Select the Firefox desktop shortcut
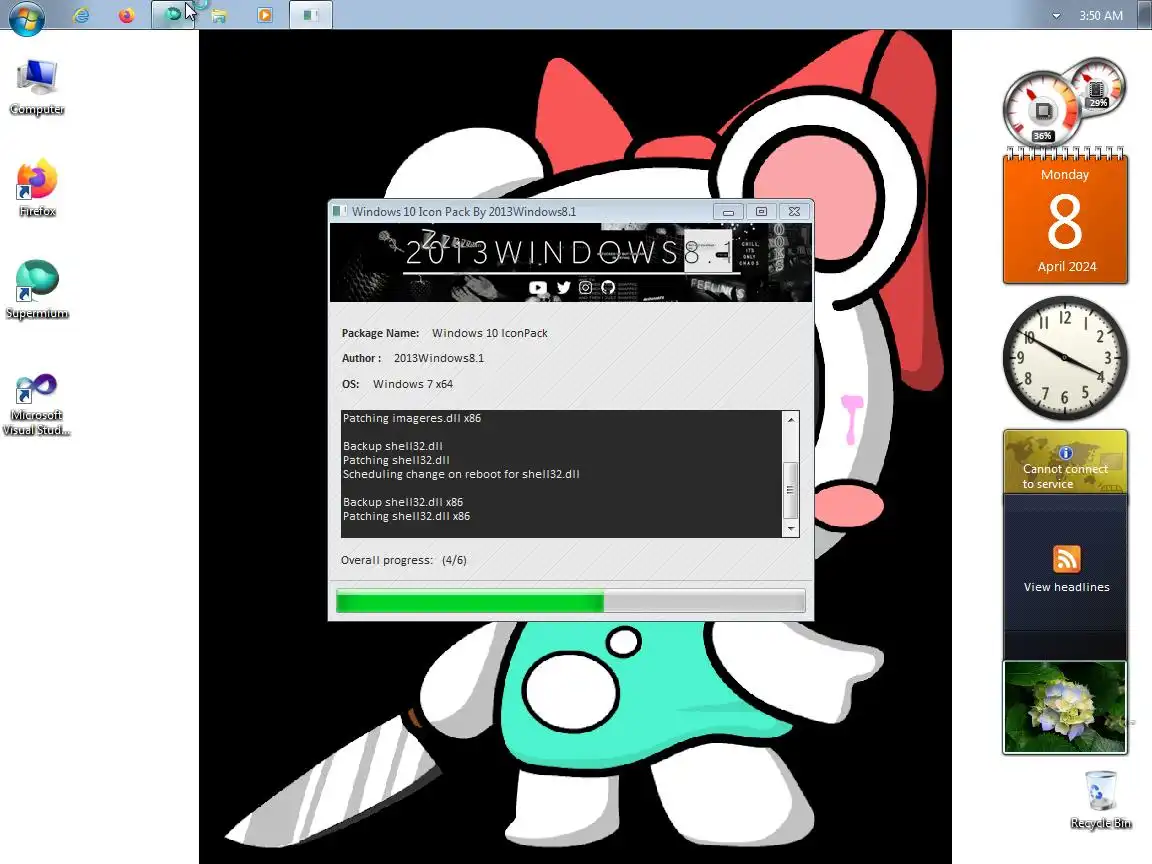This screenshot has width=1152, height=864. tap(37, 188)
